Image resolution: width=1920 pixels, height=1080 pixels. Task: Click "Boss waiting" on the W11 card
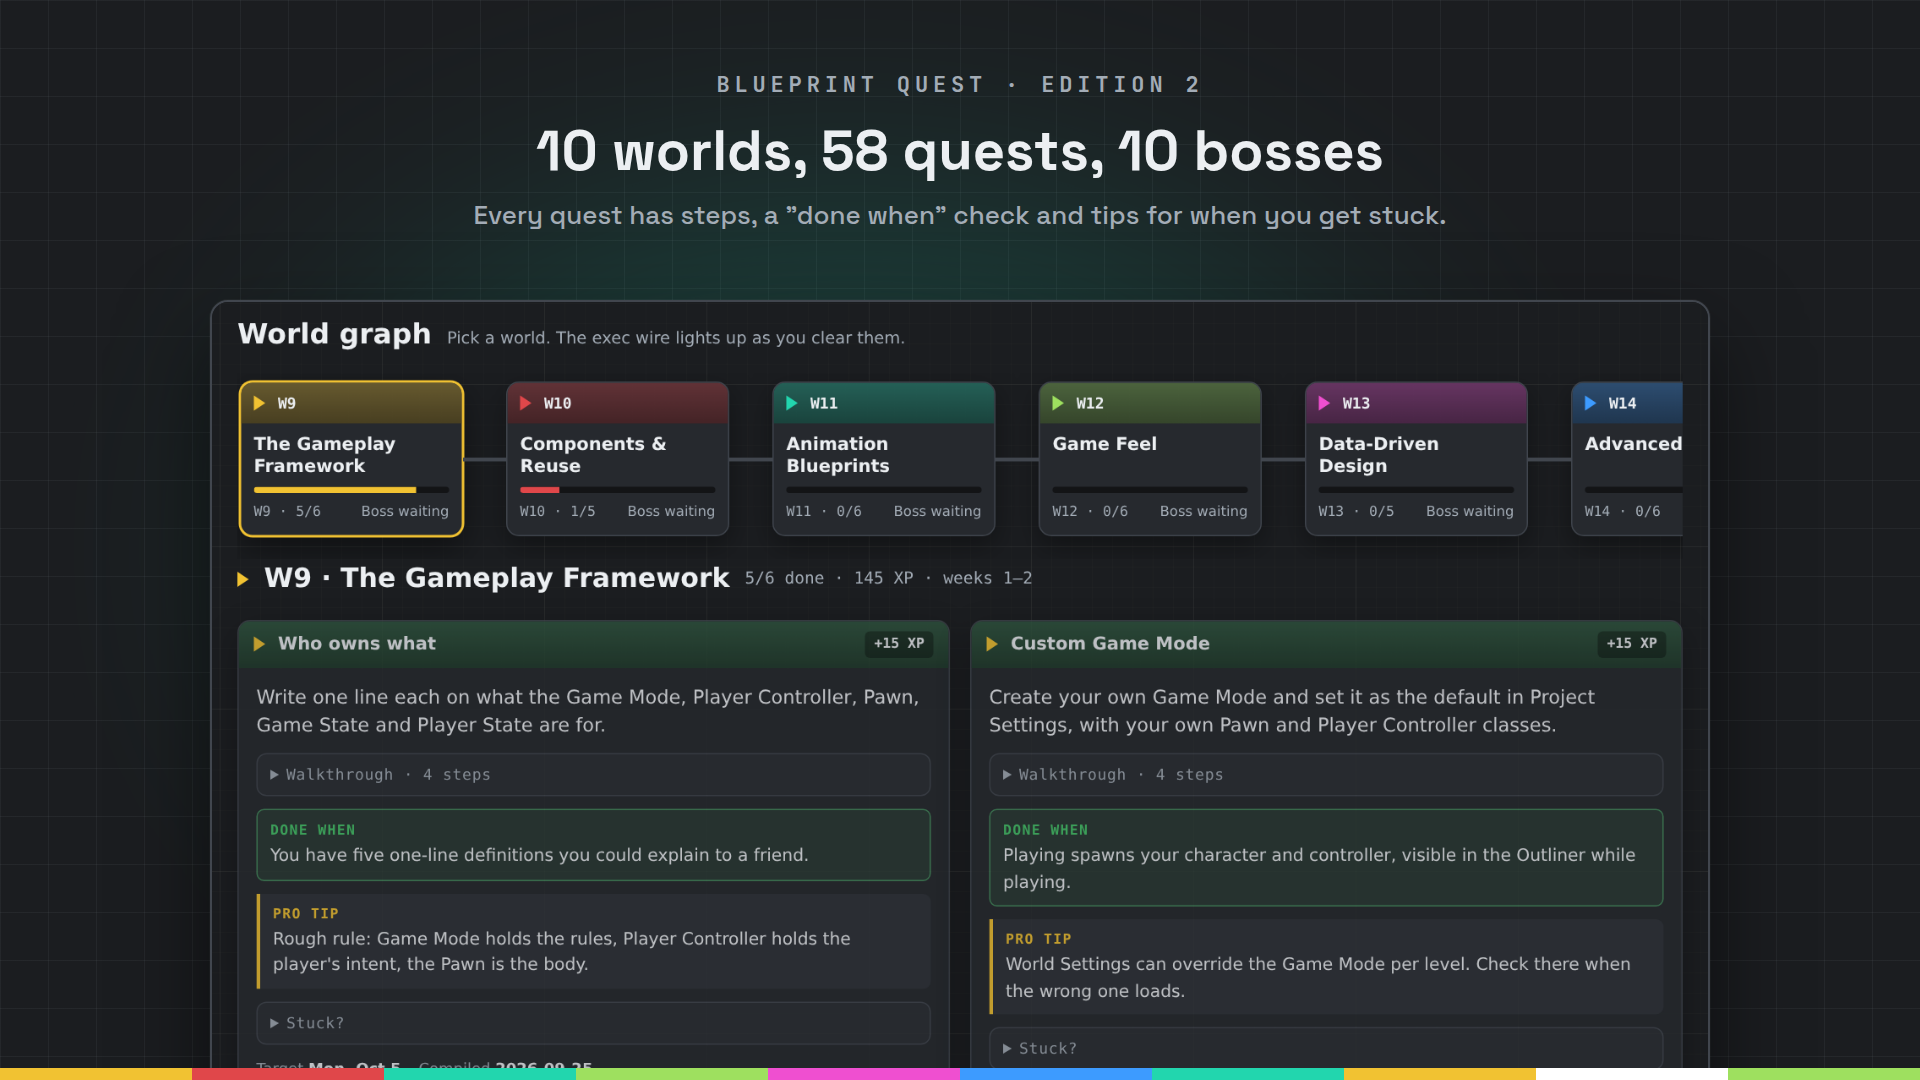(937, 511)
